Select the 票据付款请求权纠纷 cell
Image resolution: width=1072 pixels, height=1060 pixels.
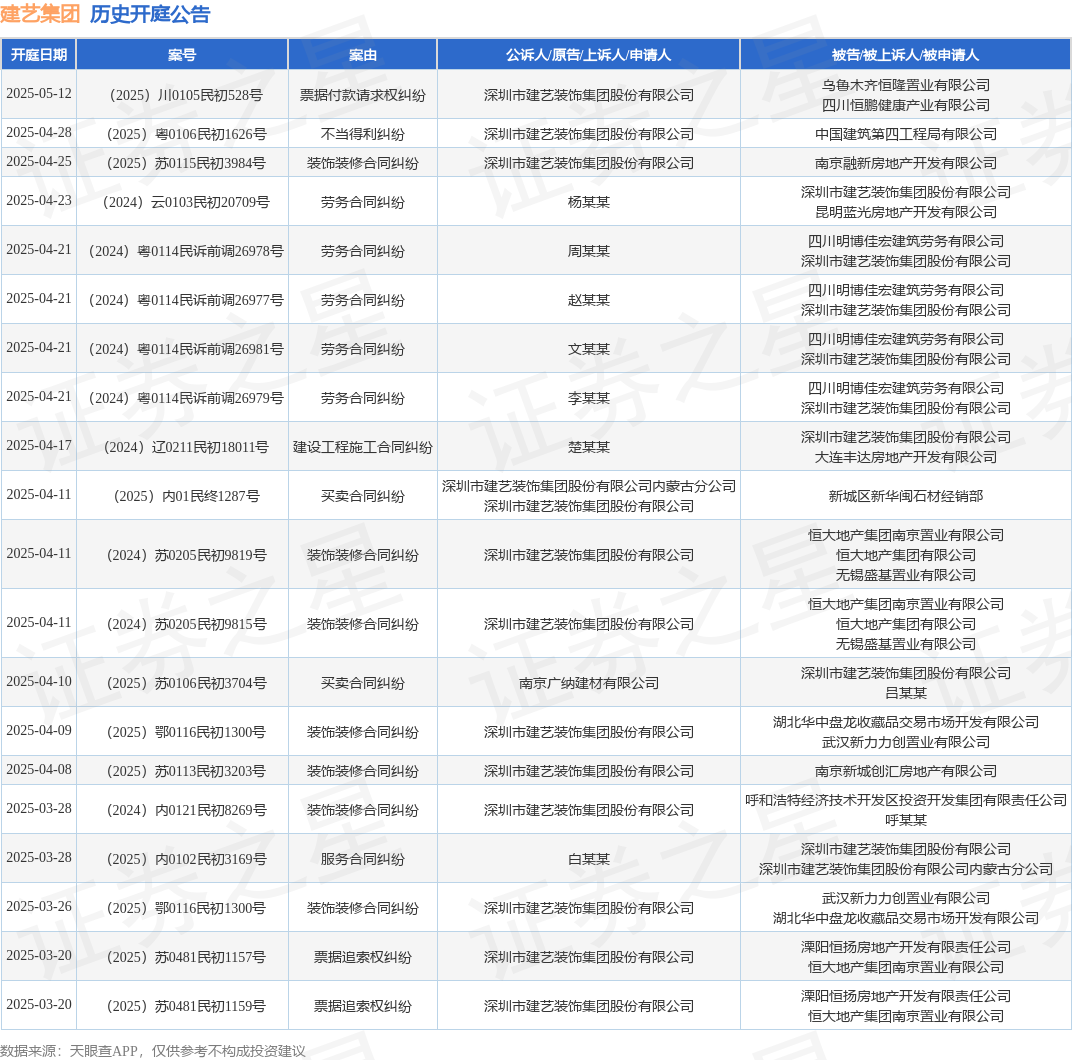[362, 95]
